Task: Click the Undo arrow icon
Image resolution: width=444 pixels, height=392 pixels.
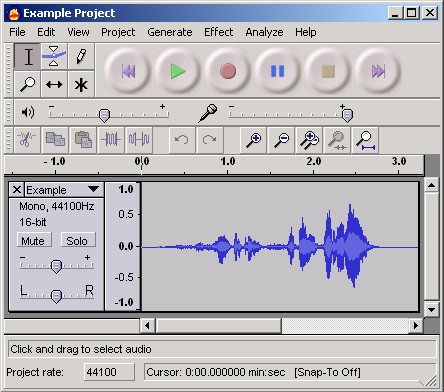Action: coord(182,140)
